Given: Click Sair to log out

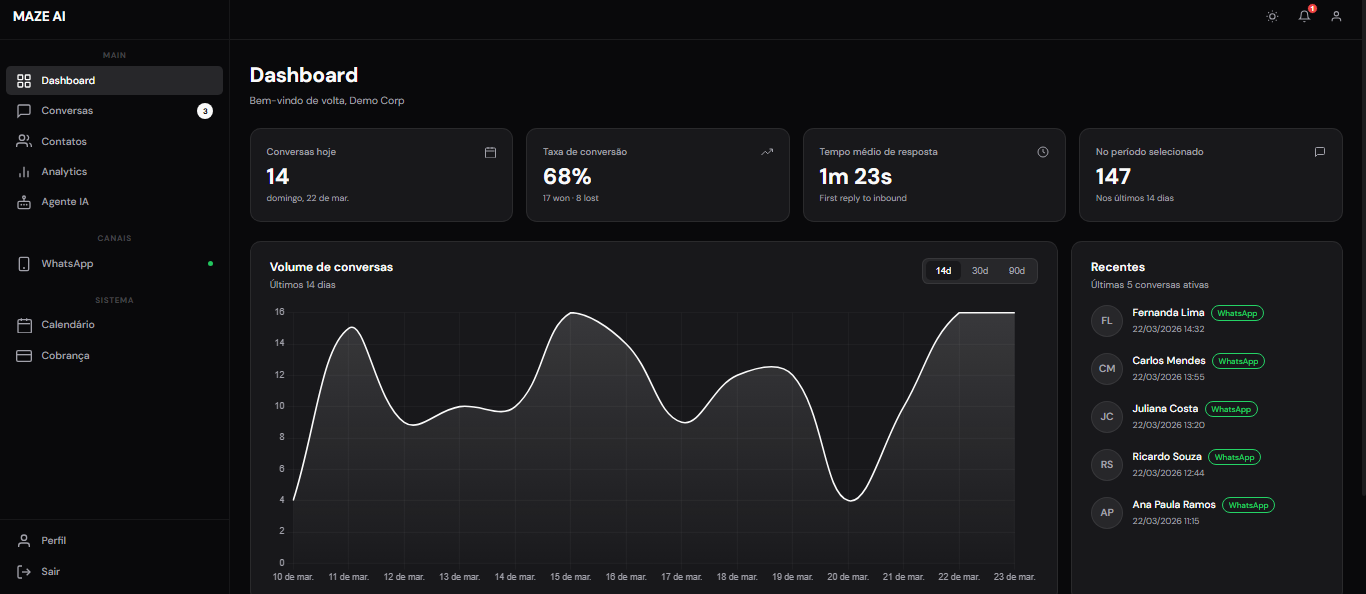Looking at the screenshot, I should tap(49, 571).
